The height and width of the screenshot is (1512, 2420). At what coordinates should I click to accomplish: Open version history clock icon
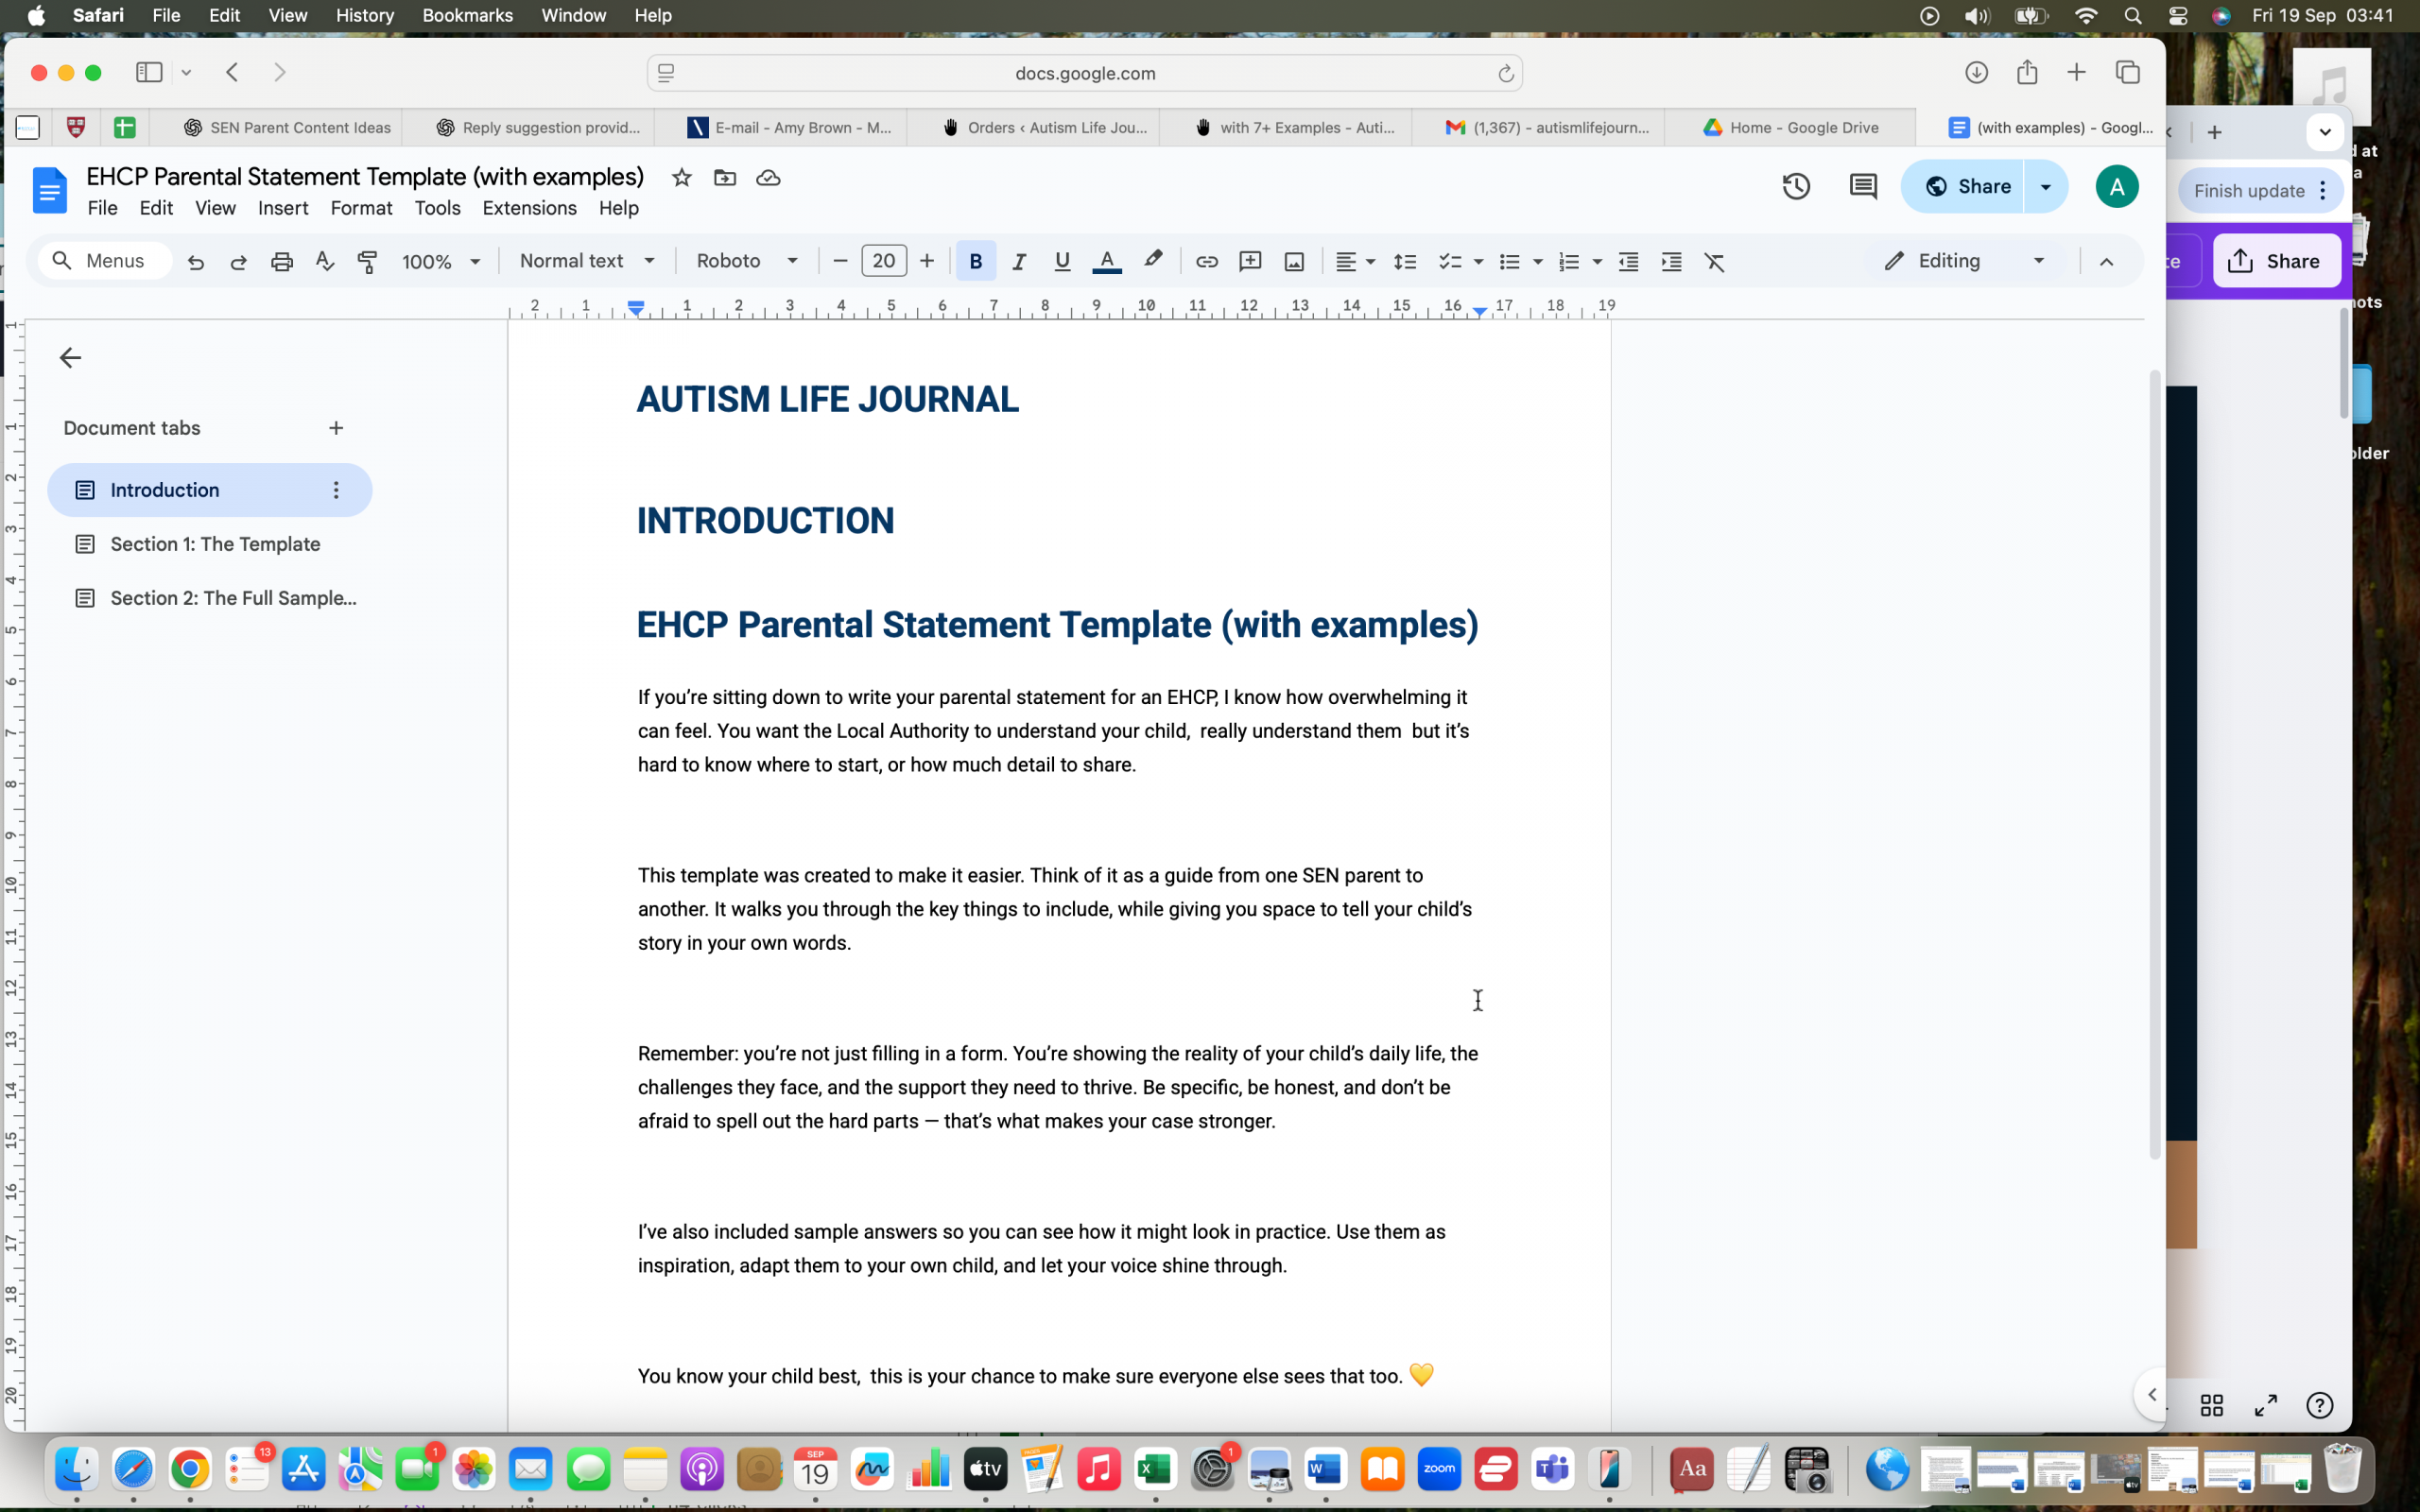(1796, 186)
